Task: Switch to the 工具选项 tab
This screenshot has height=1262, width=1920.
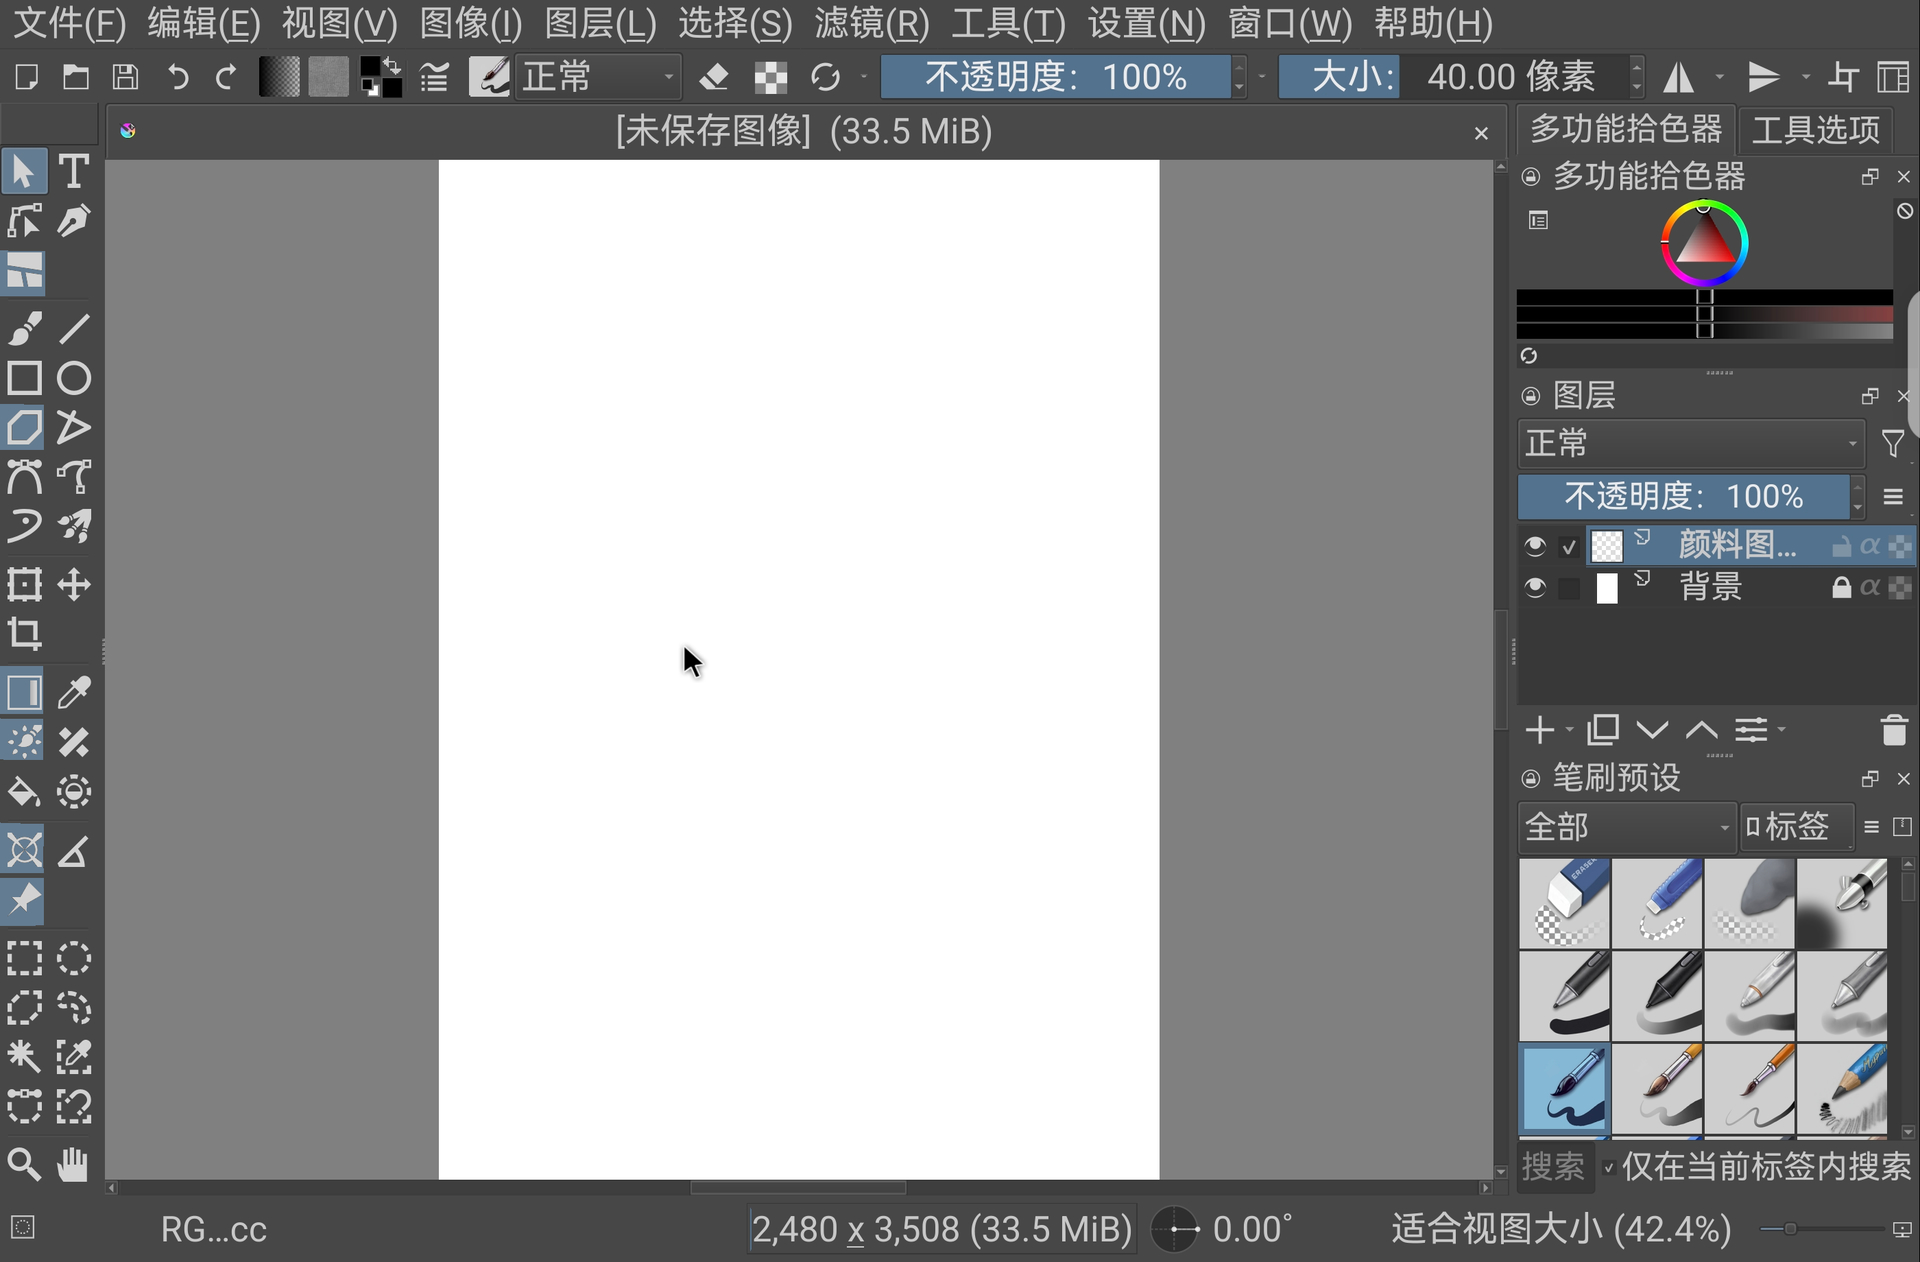Action: point(1815,129)
